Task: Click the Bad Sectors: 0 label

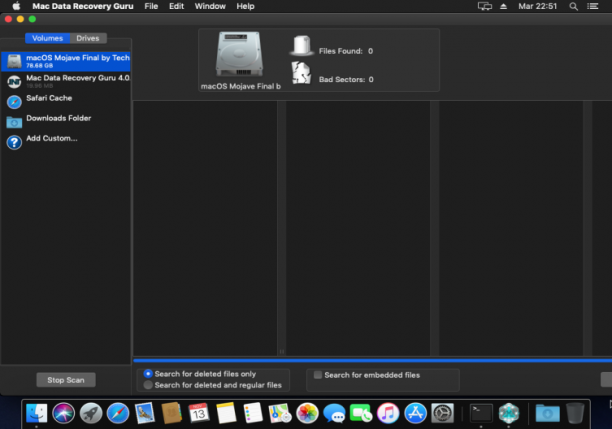Action: pos(346,80)
